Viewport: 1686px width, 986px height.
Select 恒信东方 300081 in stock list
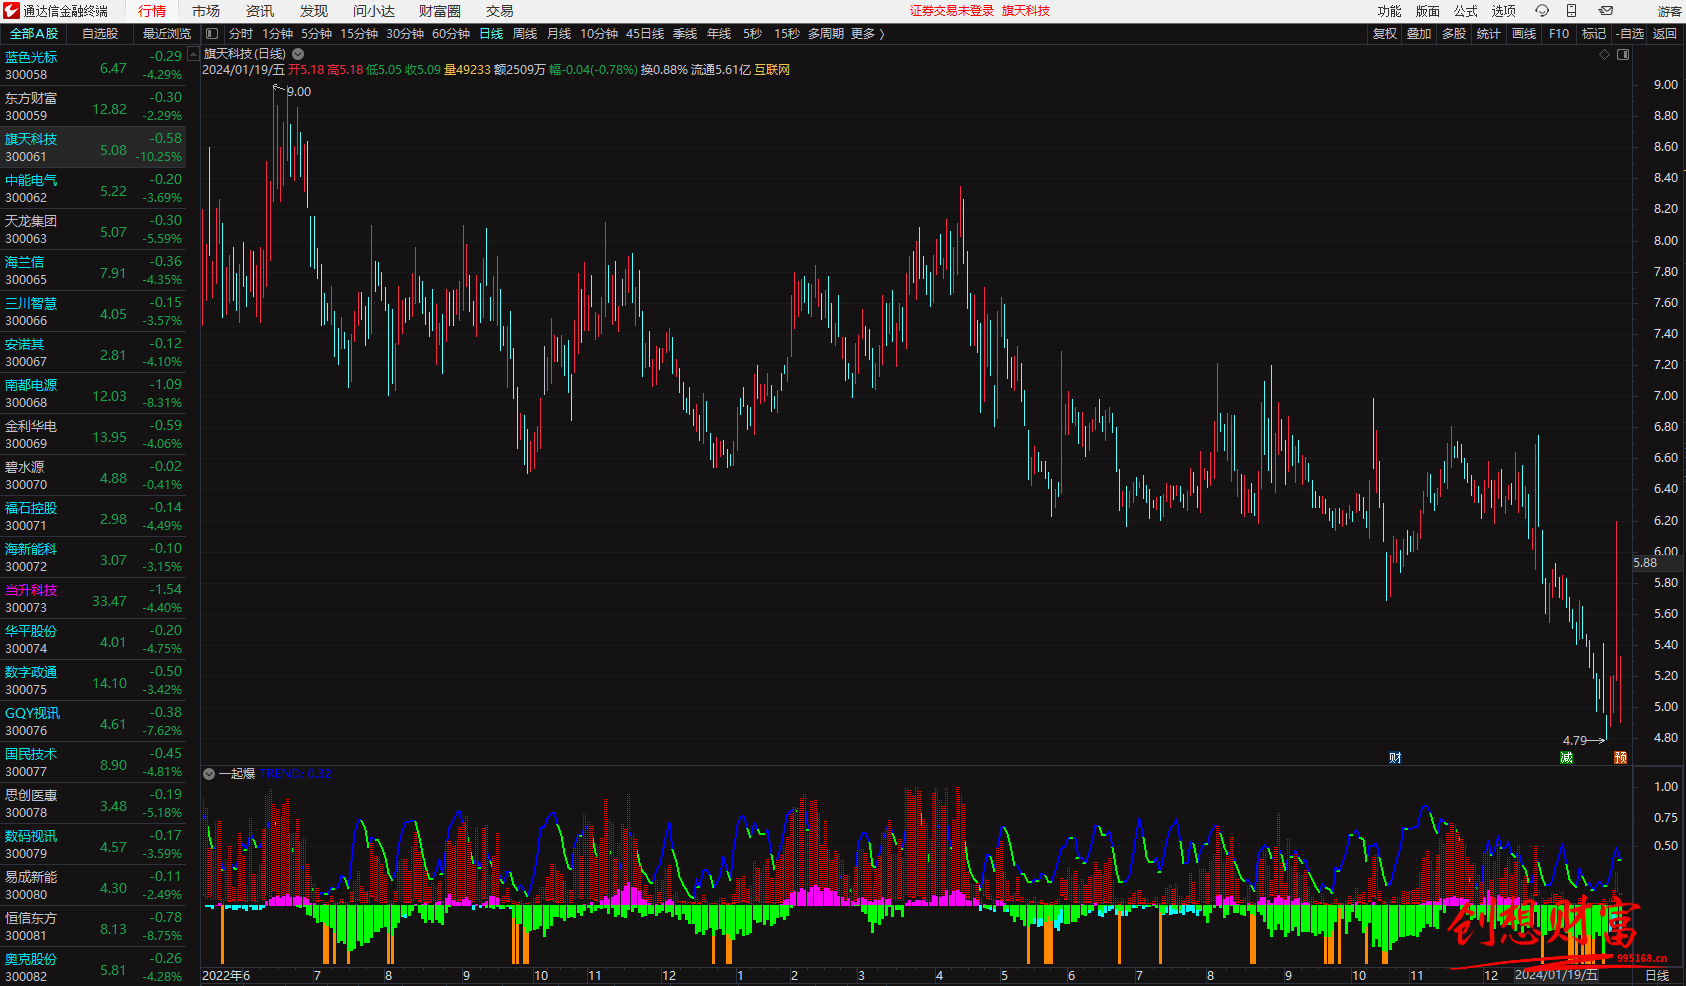tap(93, 926)
